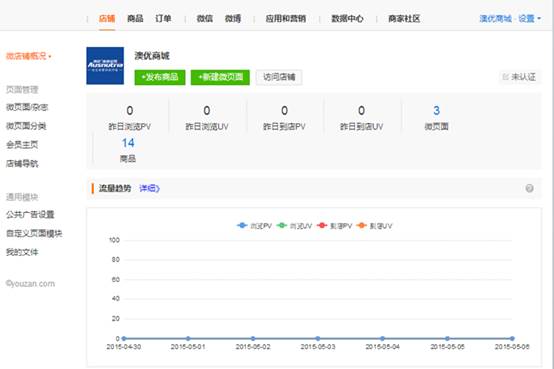Open the 澳优商城 设置 dropdown
The width and height of the screenshot is (554, 369).
[x=510, y=18]
